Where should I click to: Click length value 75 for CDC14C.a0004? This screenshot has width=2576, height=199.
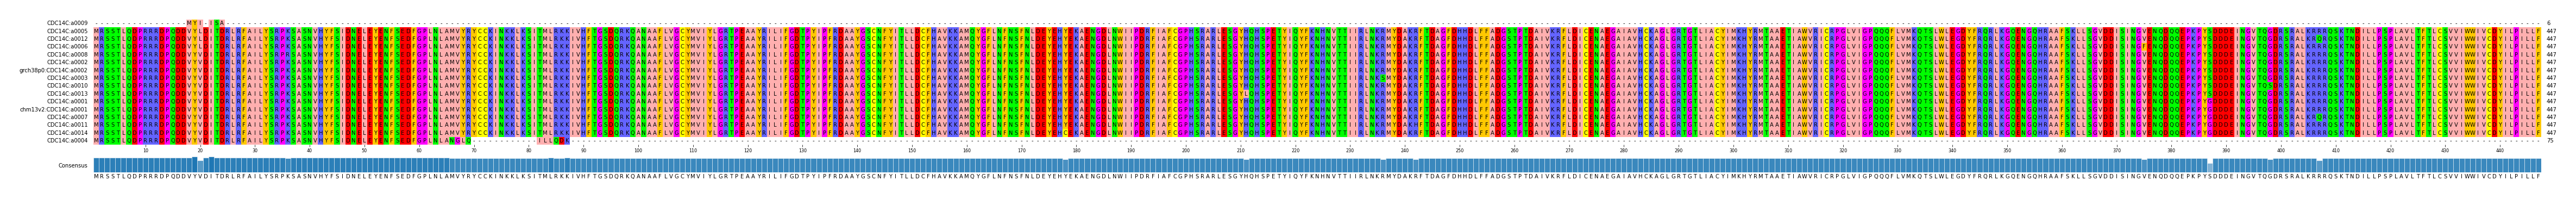pyautogui.click(x=2550, y=141)
